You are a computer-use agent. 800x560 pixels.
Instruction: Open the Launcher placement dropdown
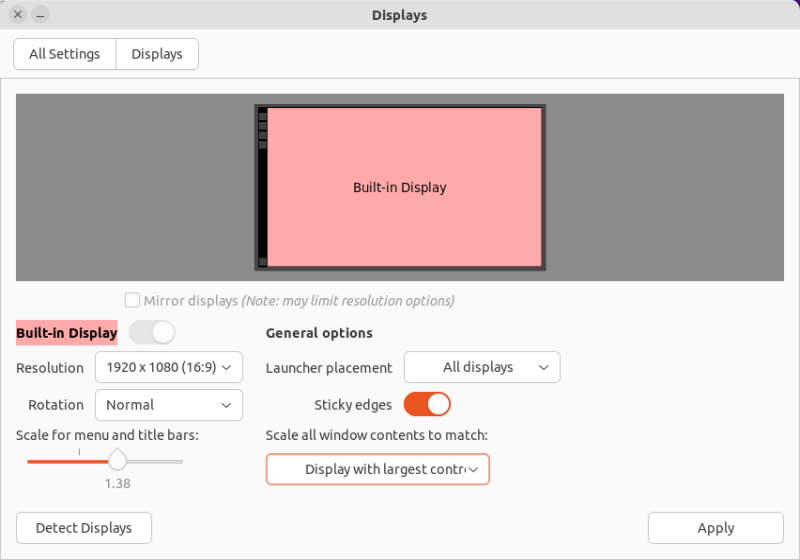[x=482, y=367]
